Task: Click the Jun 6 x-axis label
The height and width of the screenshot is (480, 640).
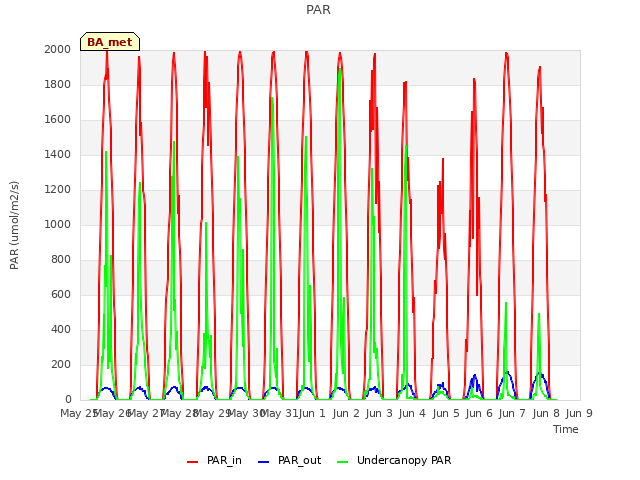Action: (x=479, y=413)
